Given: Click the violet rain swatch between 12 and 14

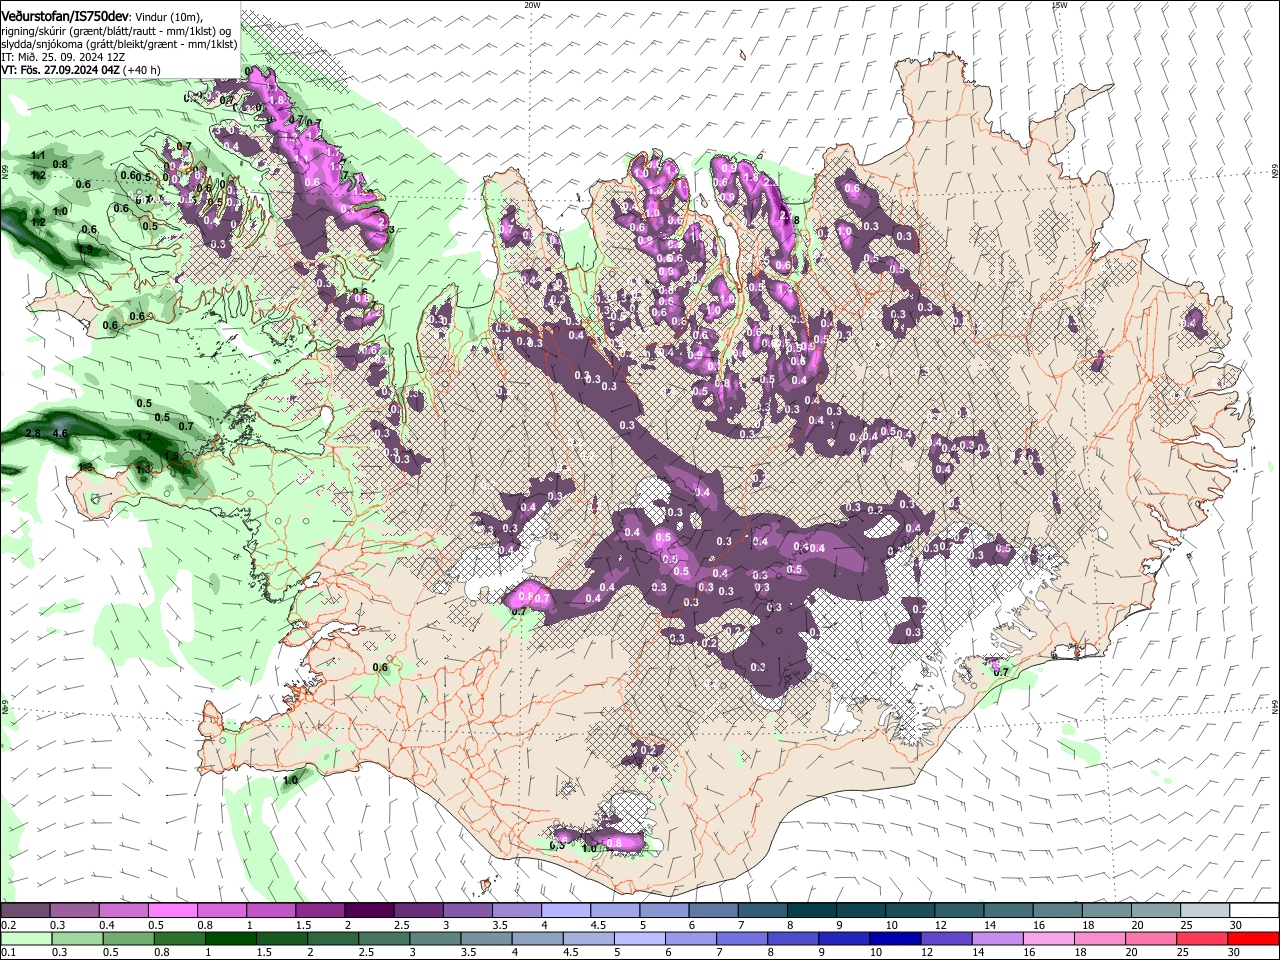Looking at the screenshot, I should pyautogui.click(x=945, y=938).
